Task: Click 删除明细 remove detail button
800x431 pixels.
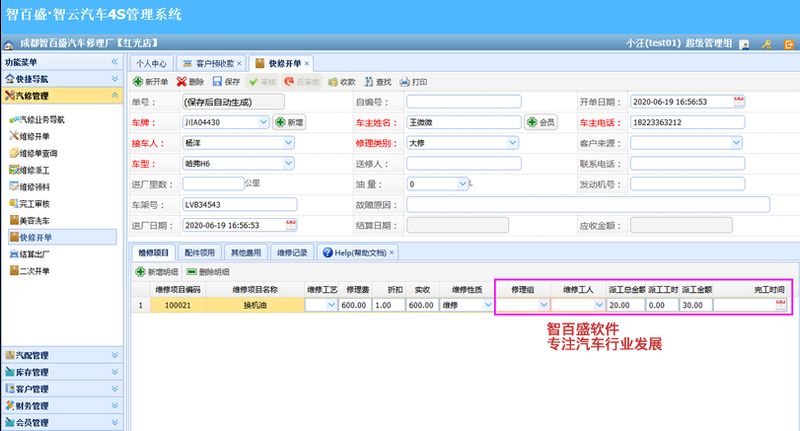Action: tap(208, 272)
